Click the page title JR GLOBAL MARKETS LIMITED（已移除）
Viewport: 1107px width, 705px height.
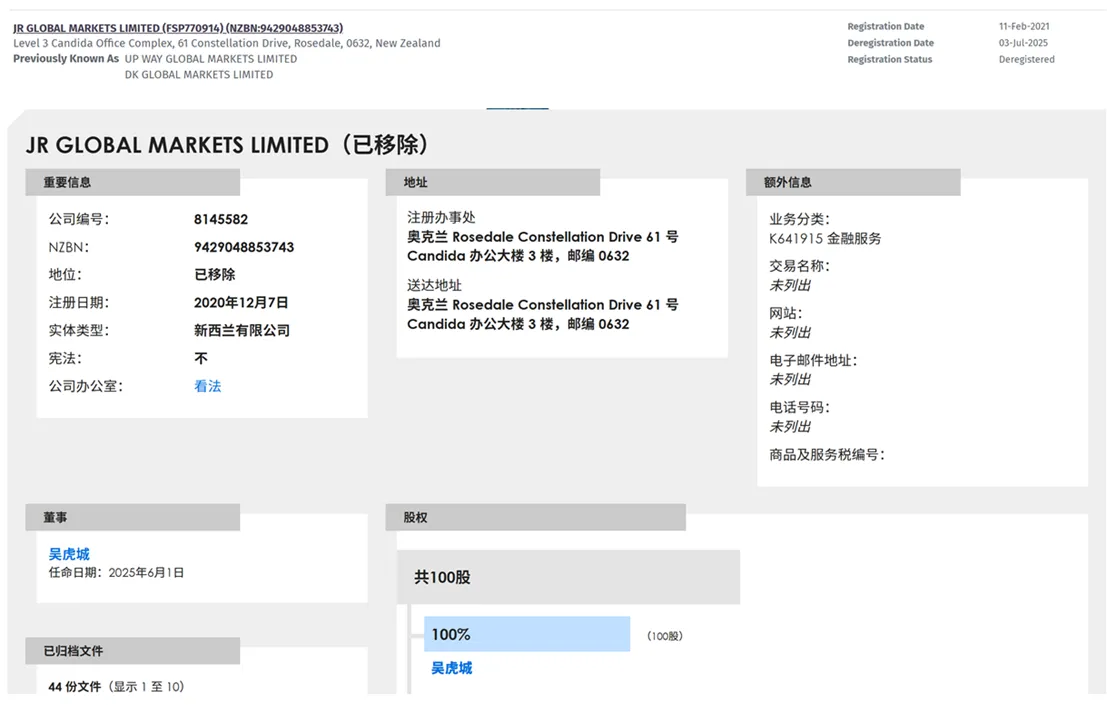click(227, 145)
